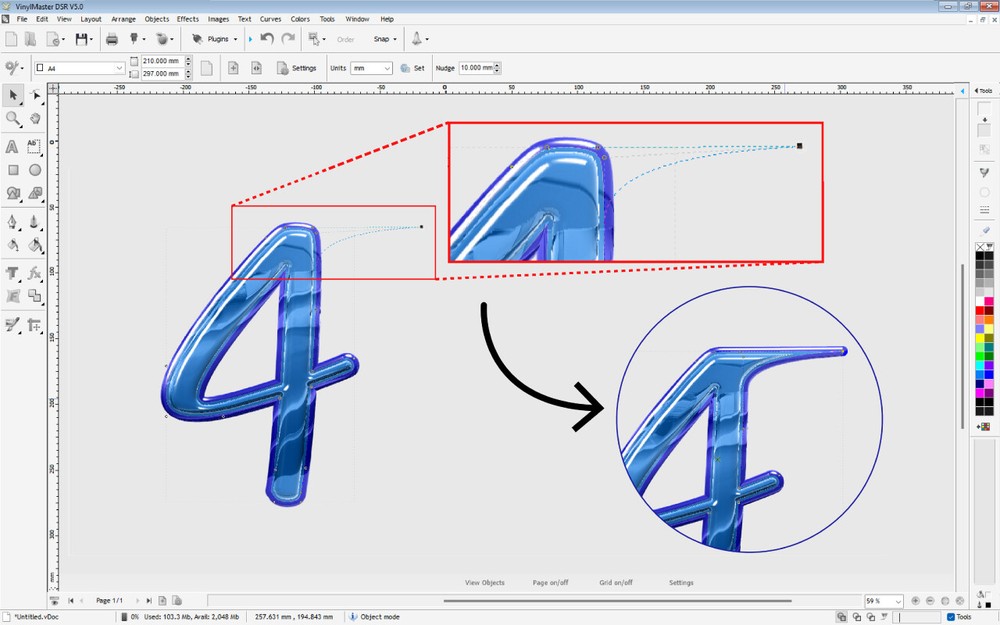Open the Effects menu
This screenshot has width=1000, height=625.
point(187,18)
